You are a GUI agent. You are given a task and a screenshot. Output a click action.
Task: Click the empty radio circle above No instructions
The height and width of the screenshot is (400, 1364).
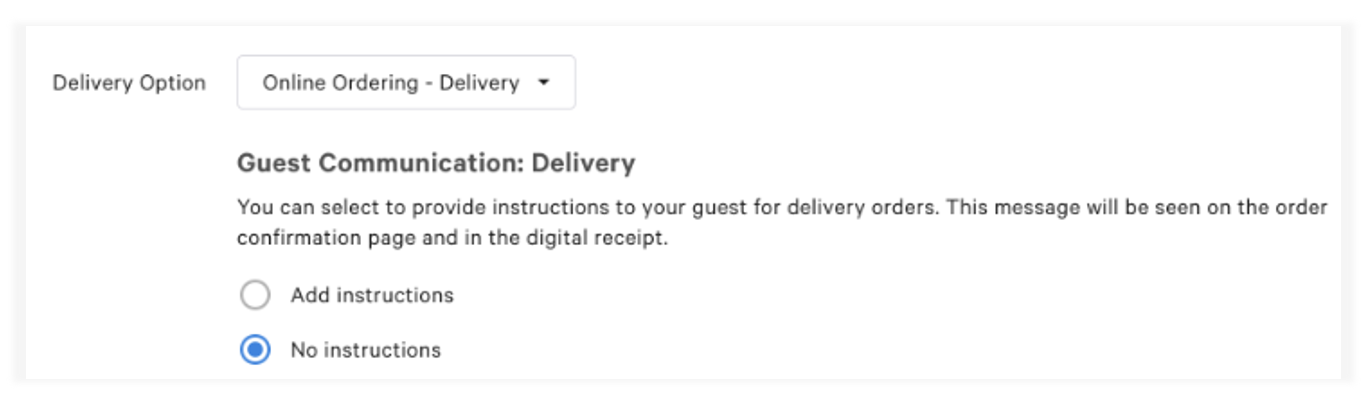click(255, 295)
